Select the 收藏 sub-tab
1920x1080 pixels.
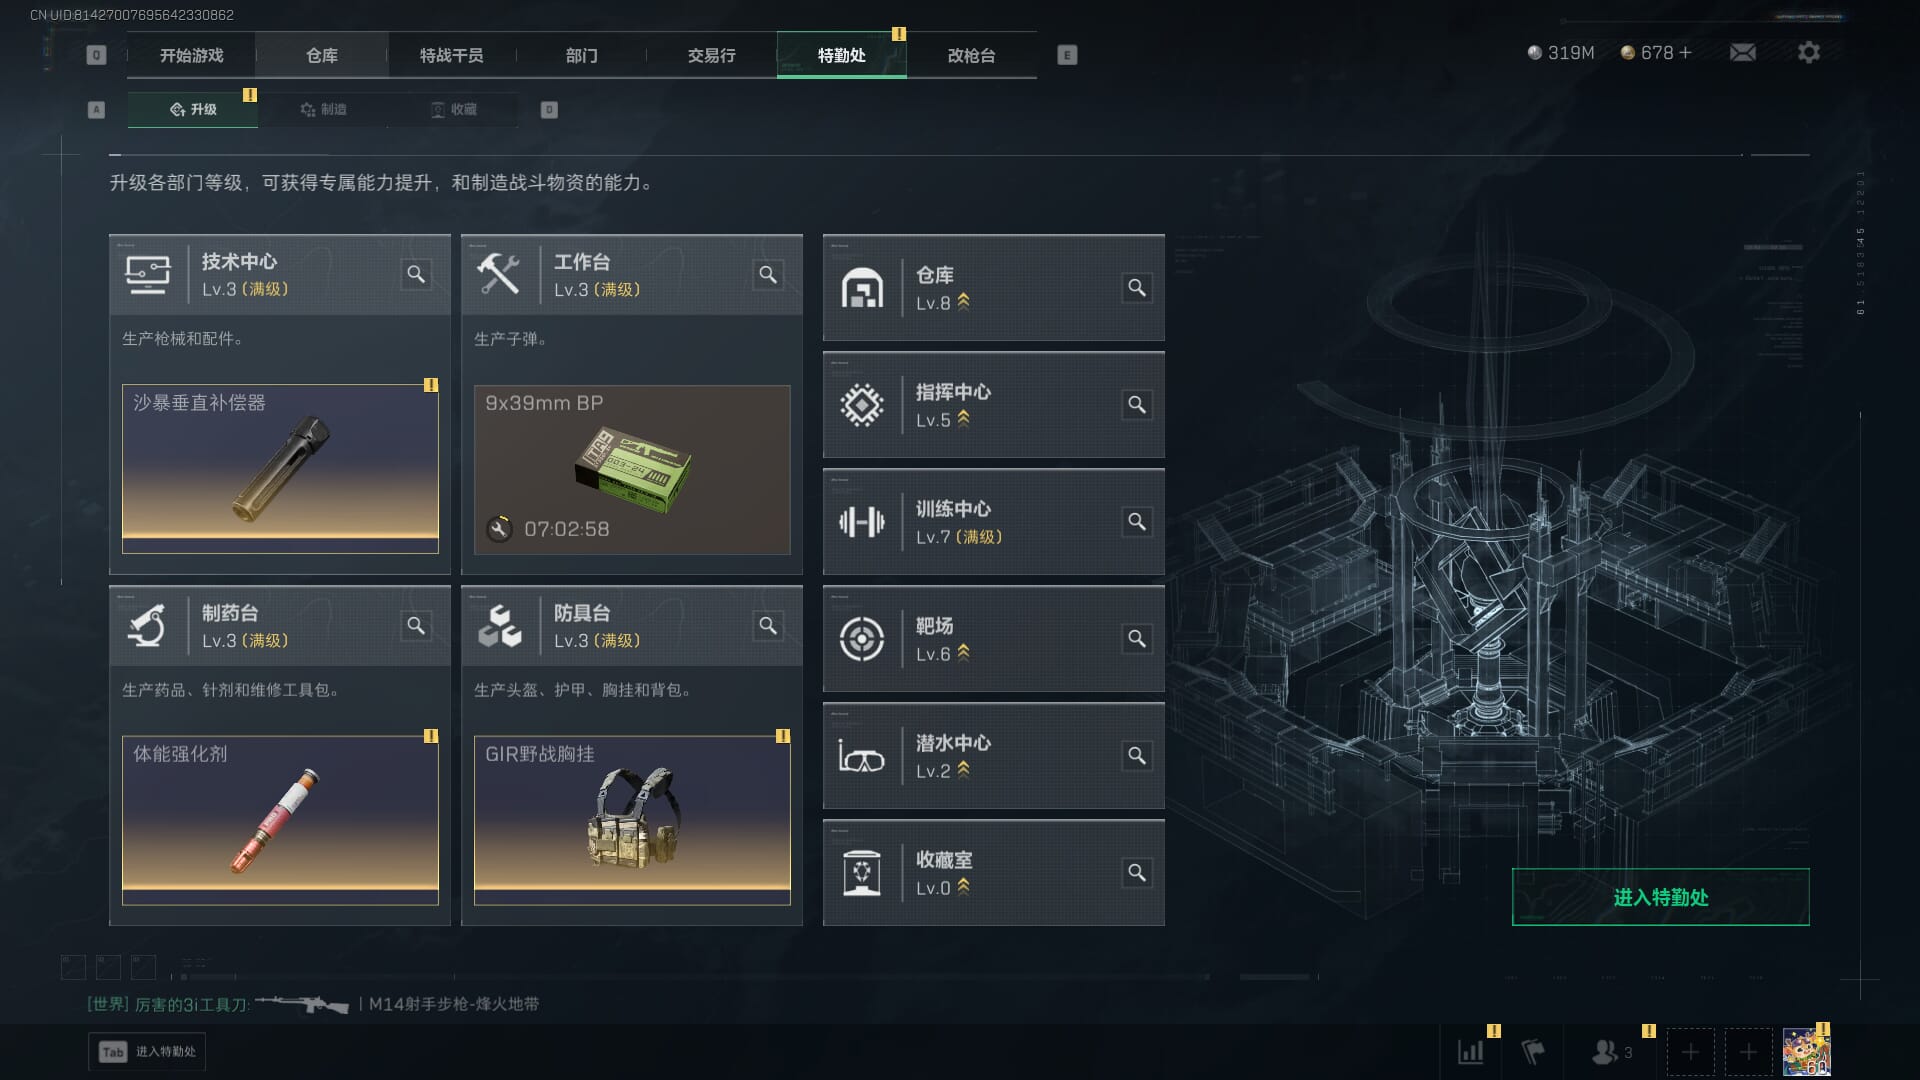453,109
